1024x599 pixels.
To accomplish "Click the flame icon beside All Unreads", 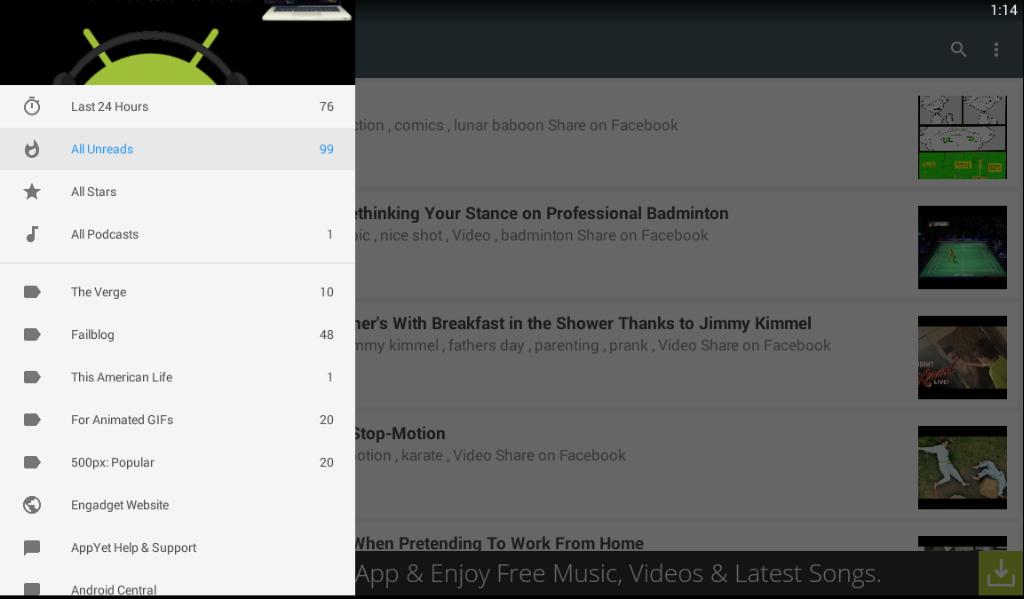I will tap(33, 148).
